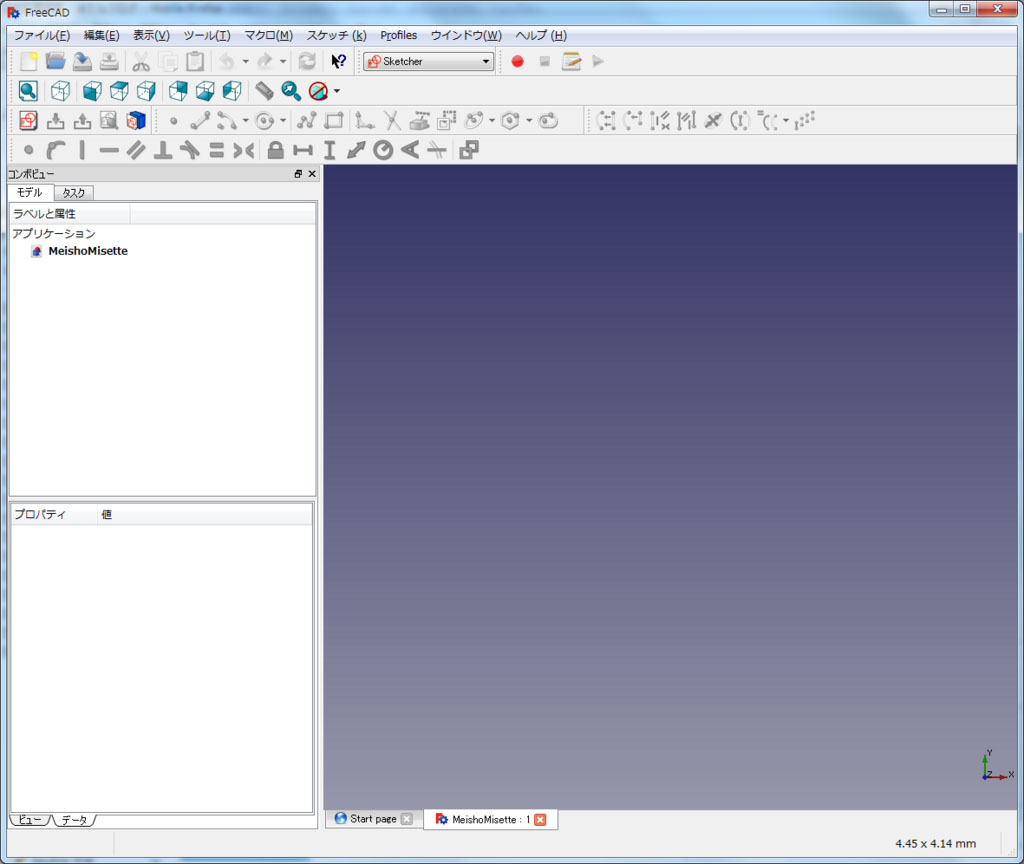Apply the Radius constraint
Viewport: 1024px width, 864px height.
click(x=383, y=150)
